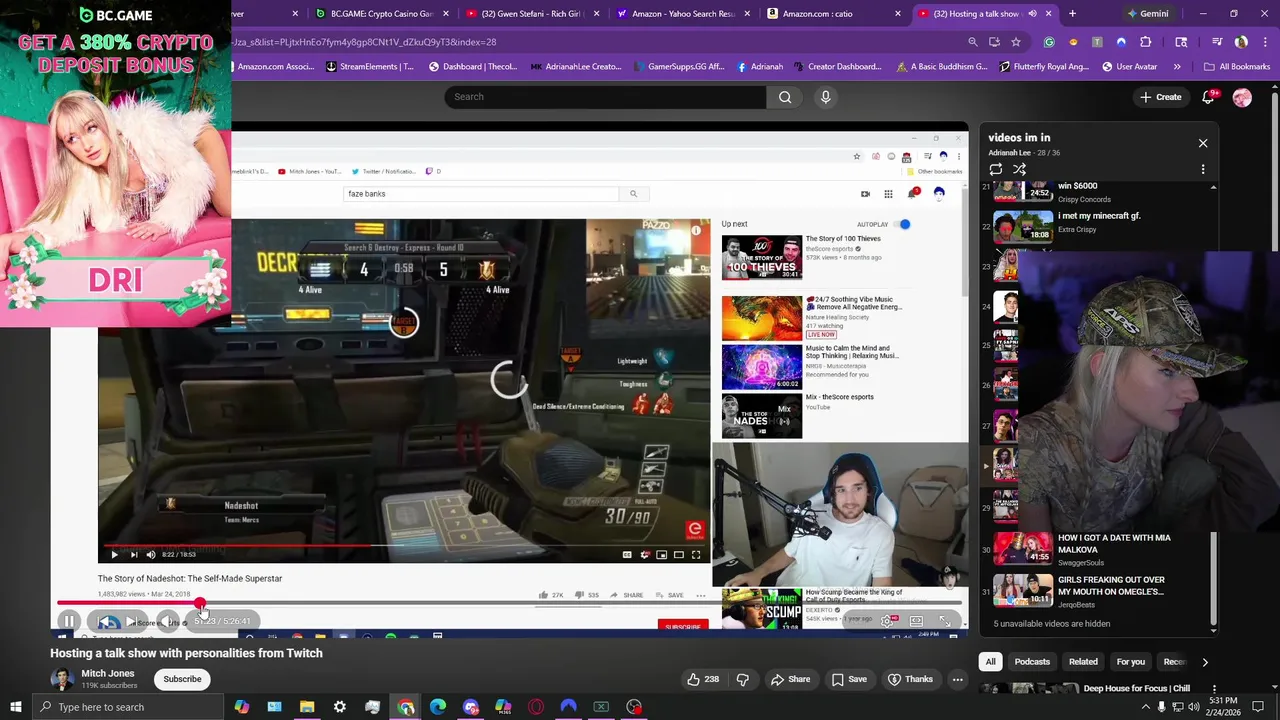Enter fullscreen on main YouTube player
1280x720 pixels.
pyautogui.click(x=945, y=621)
